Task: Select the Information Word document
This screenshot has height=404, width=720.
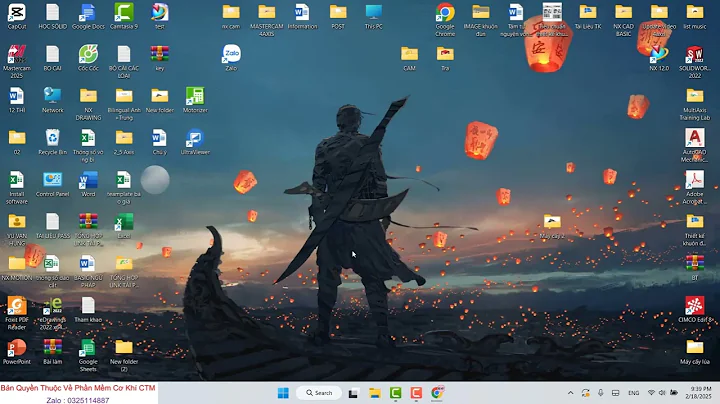Action: click(x=302, y=17)
